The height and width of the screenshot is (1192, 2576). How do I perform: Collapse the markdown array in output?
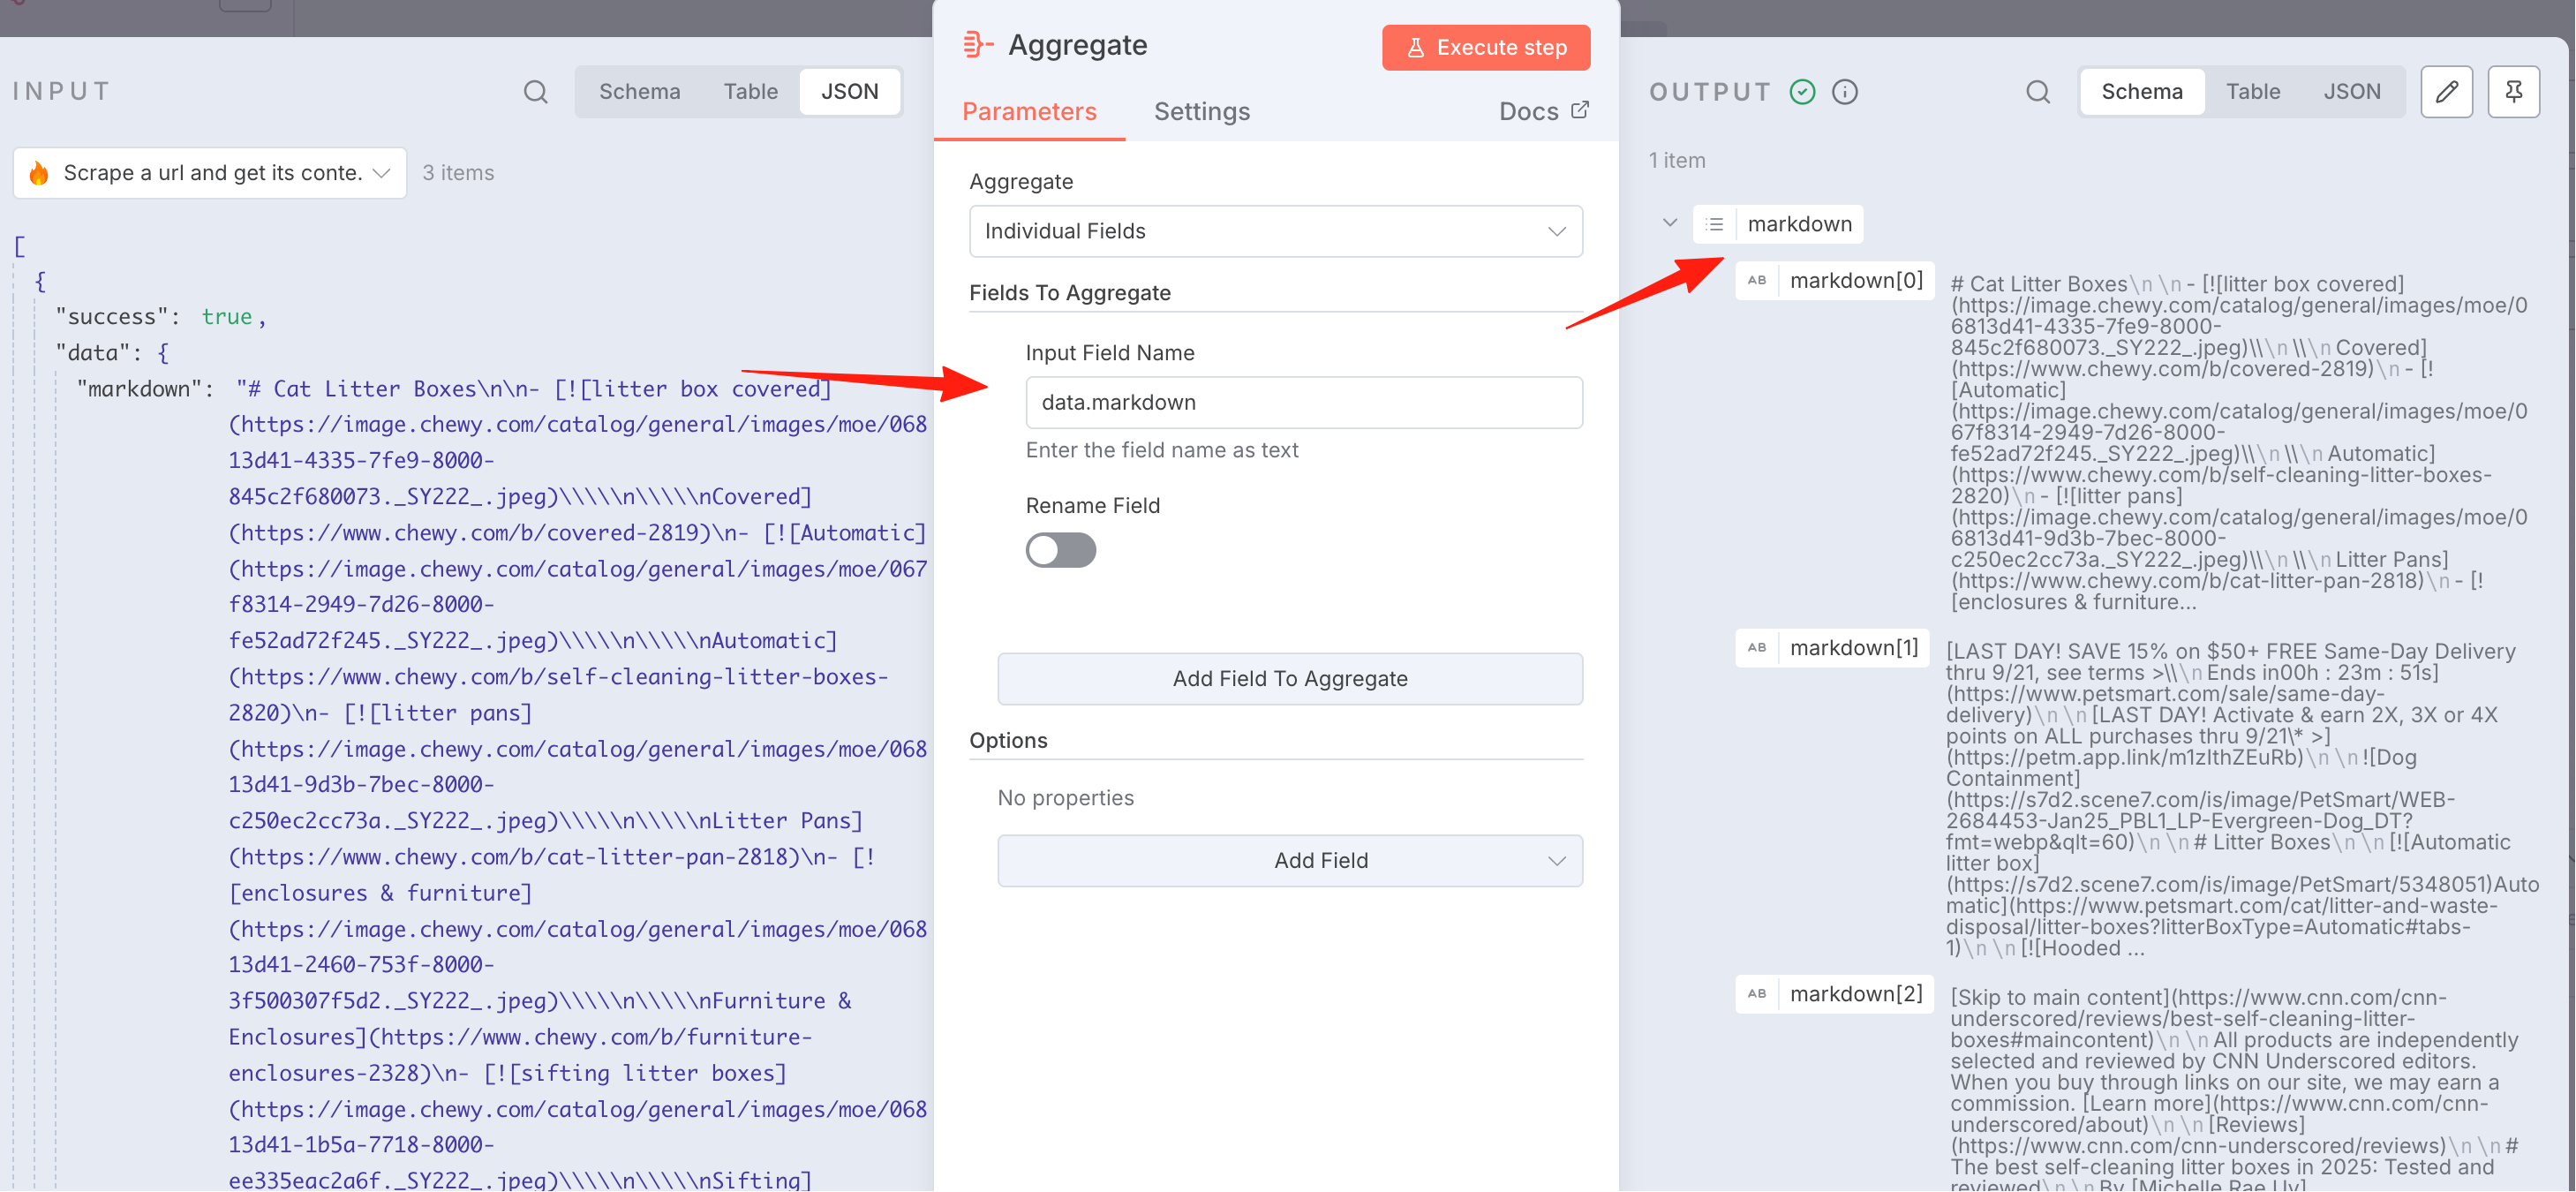click(x=1669, y=223)
